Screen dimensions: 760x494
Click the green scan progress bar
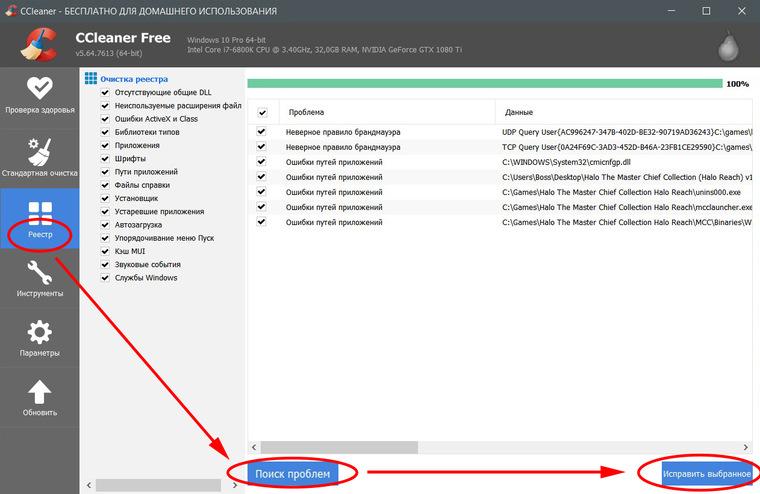(485, 83)
